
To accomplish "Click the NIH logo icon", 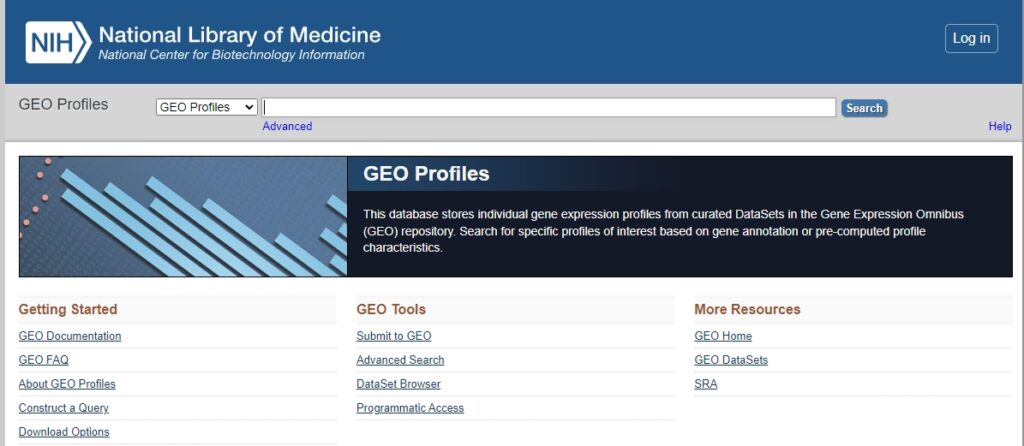I will [58, 42].
